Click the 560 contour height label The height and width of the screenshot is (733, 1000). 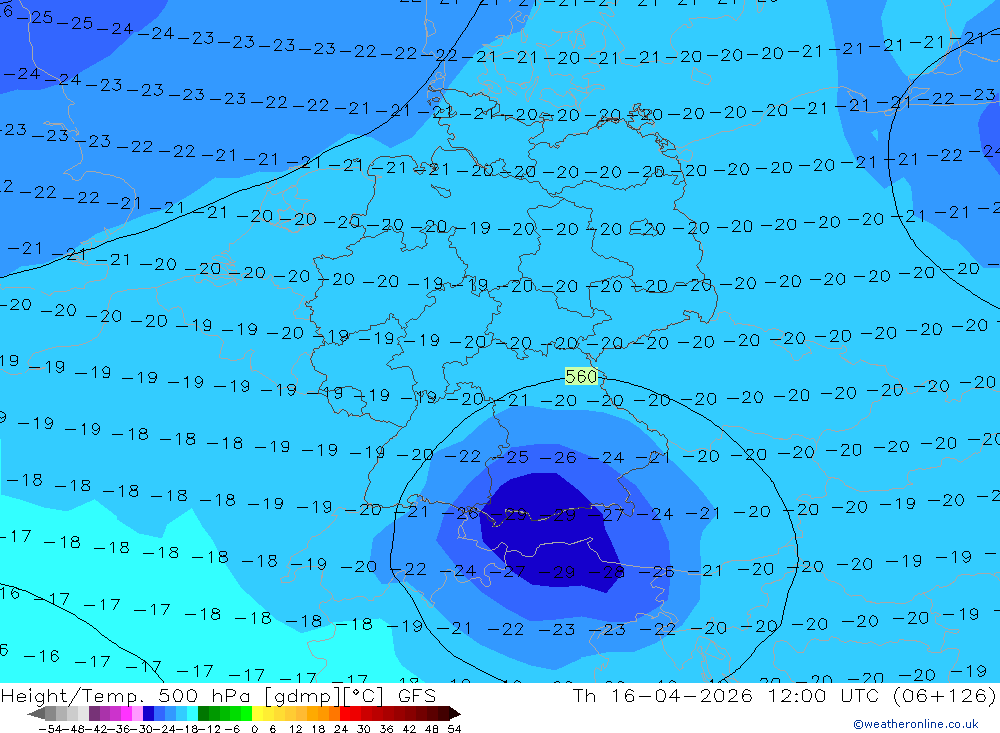(581, 376)
